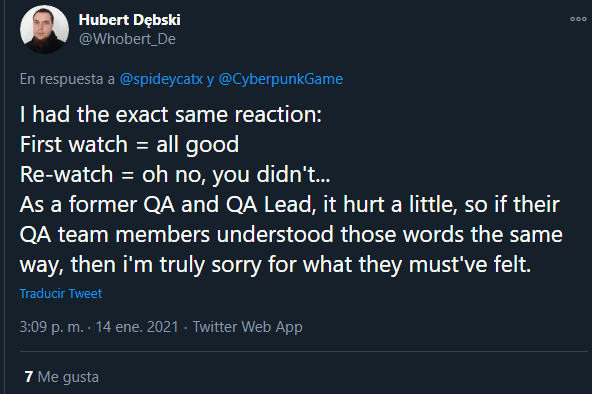Open the @CyberpunkGame mention

[281, 79]
